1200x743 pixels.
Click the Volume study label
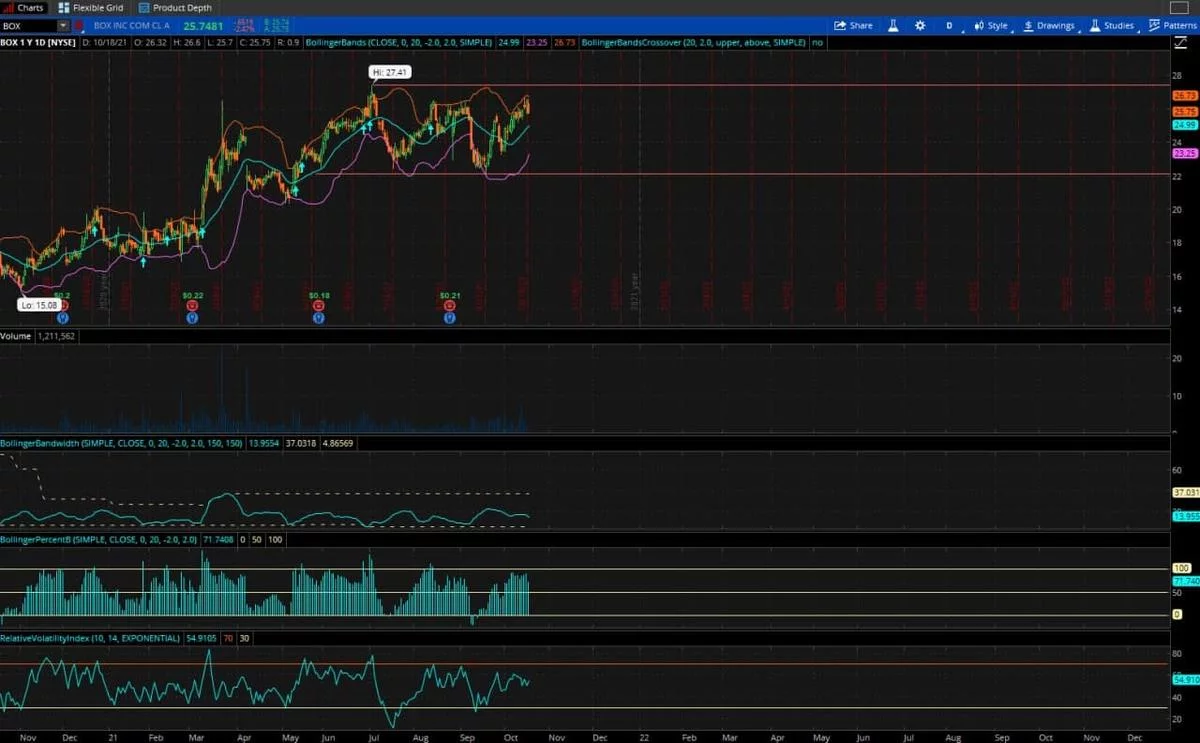15,337
